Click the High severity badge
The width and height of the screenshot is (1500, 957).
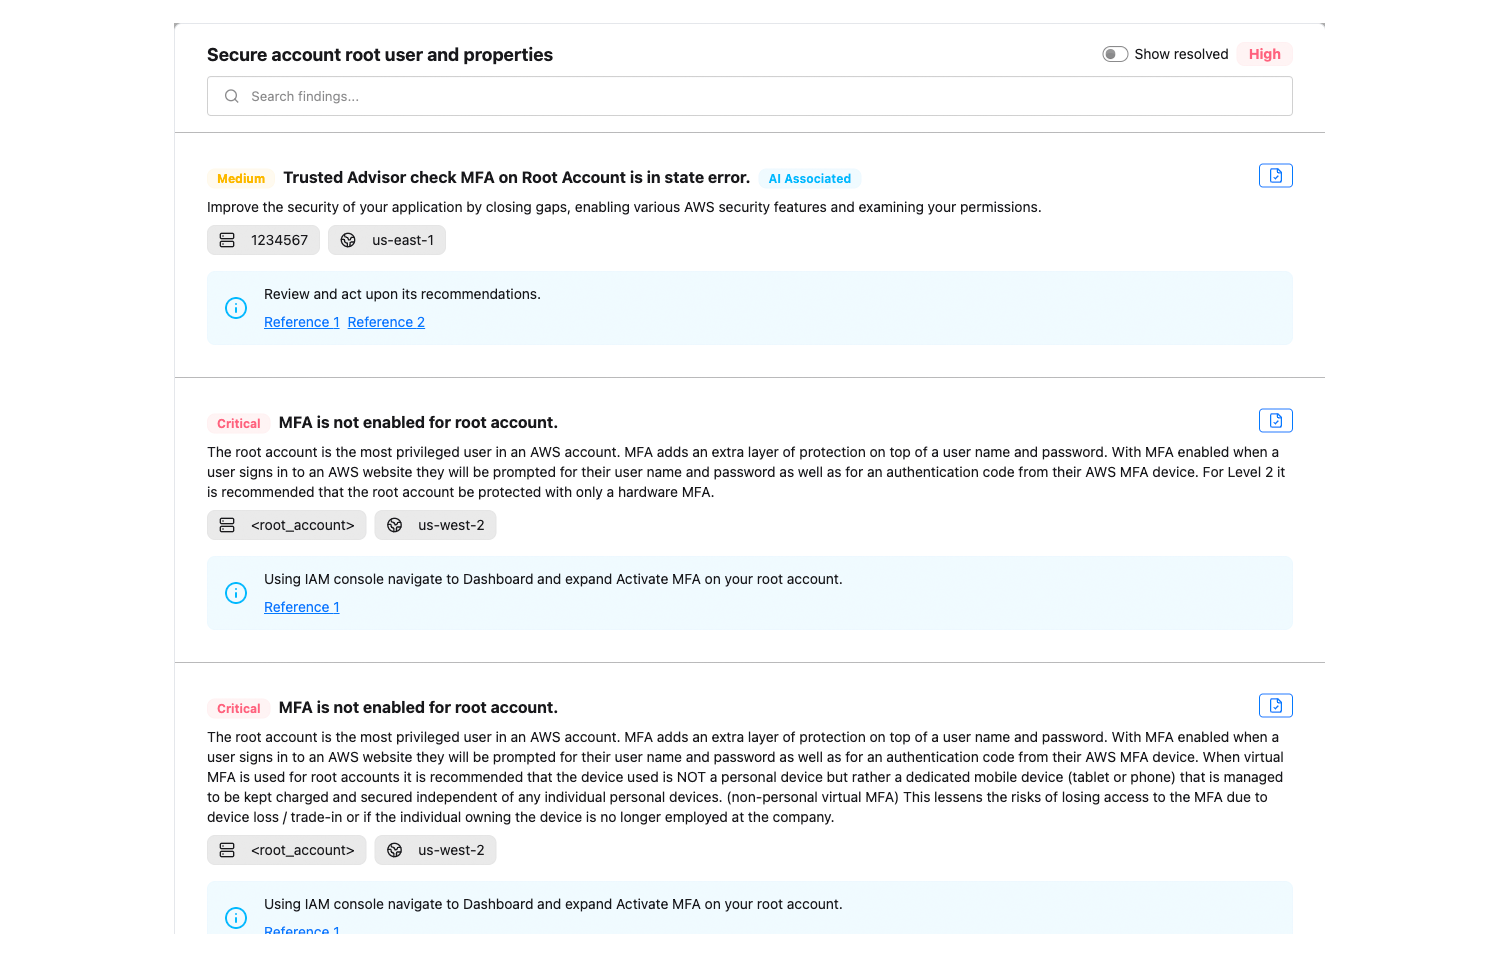[x=1264, y=54]
